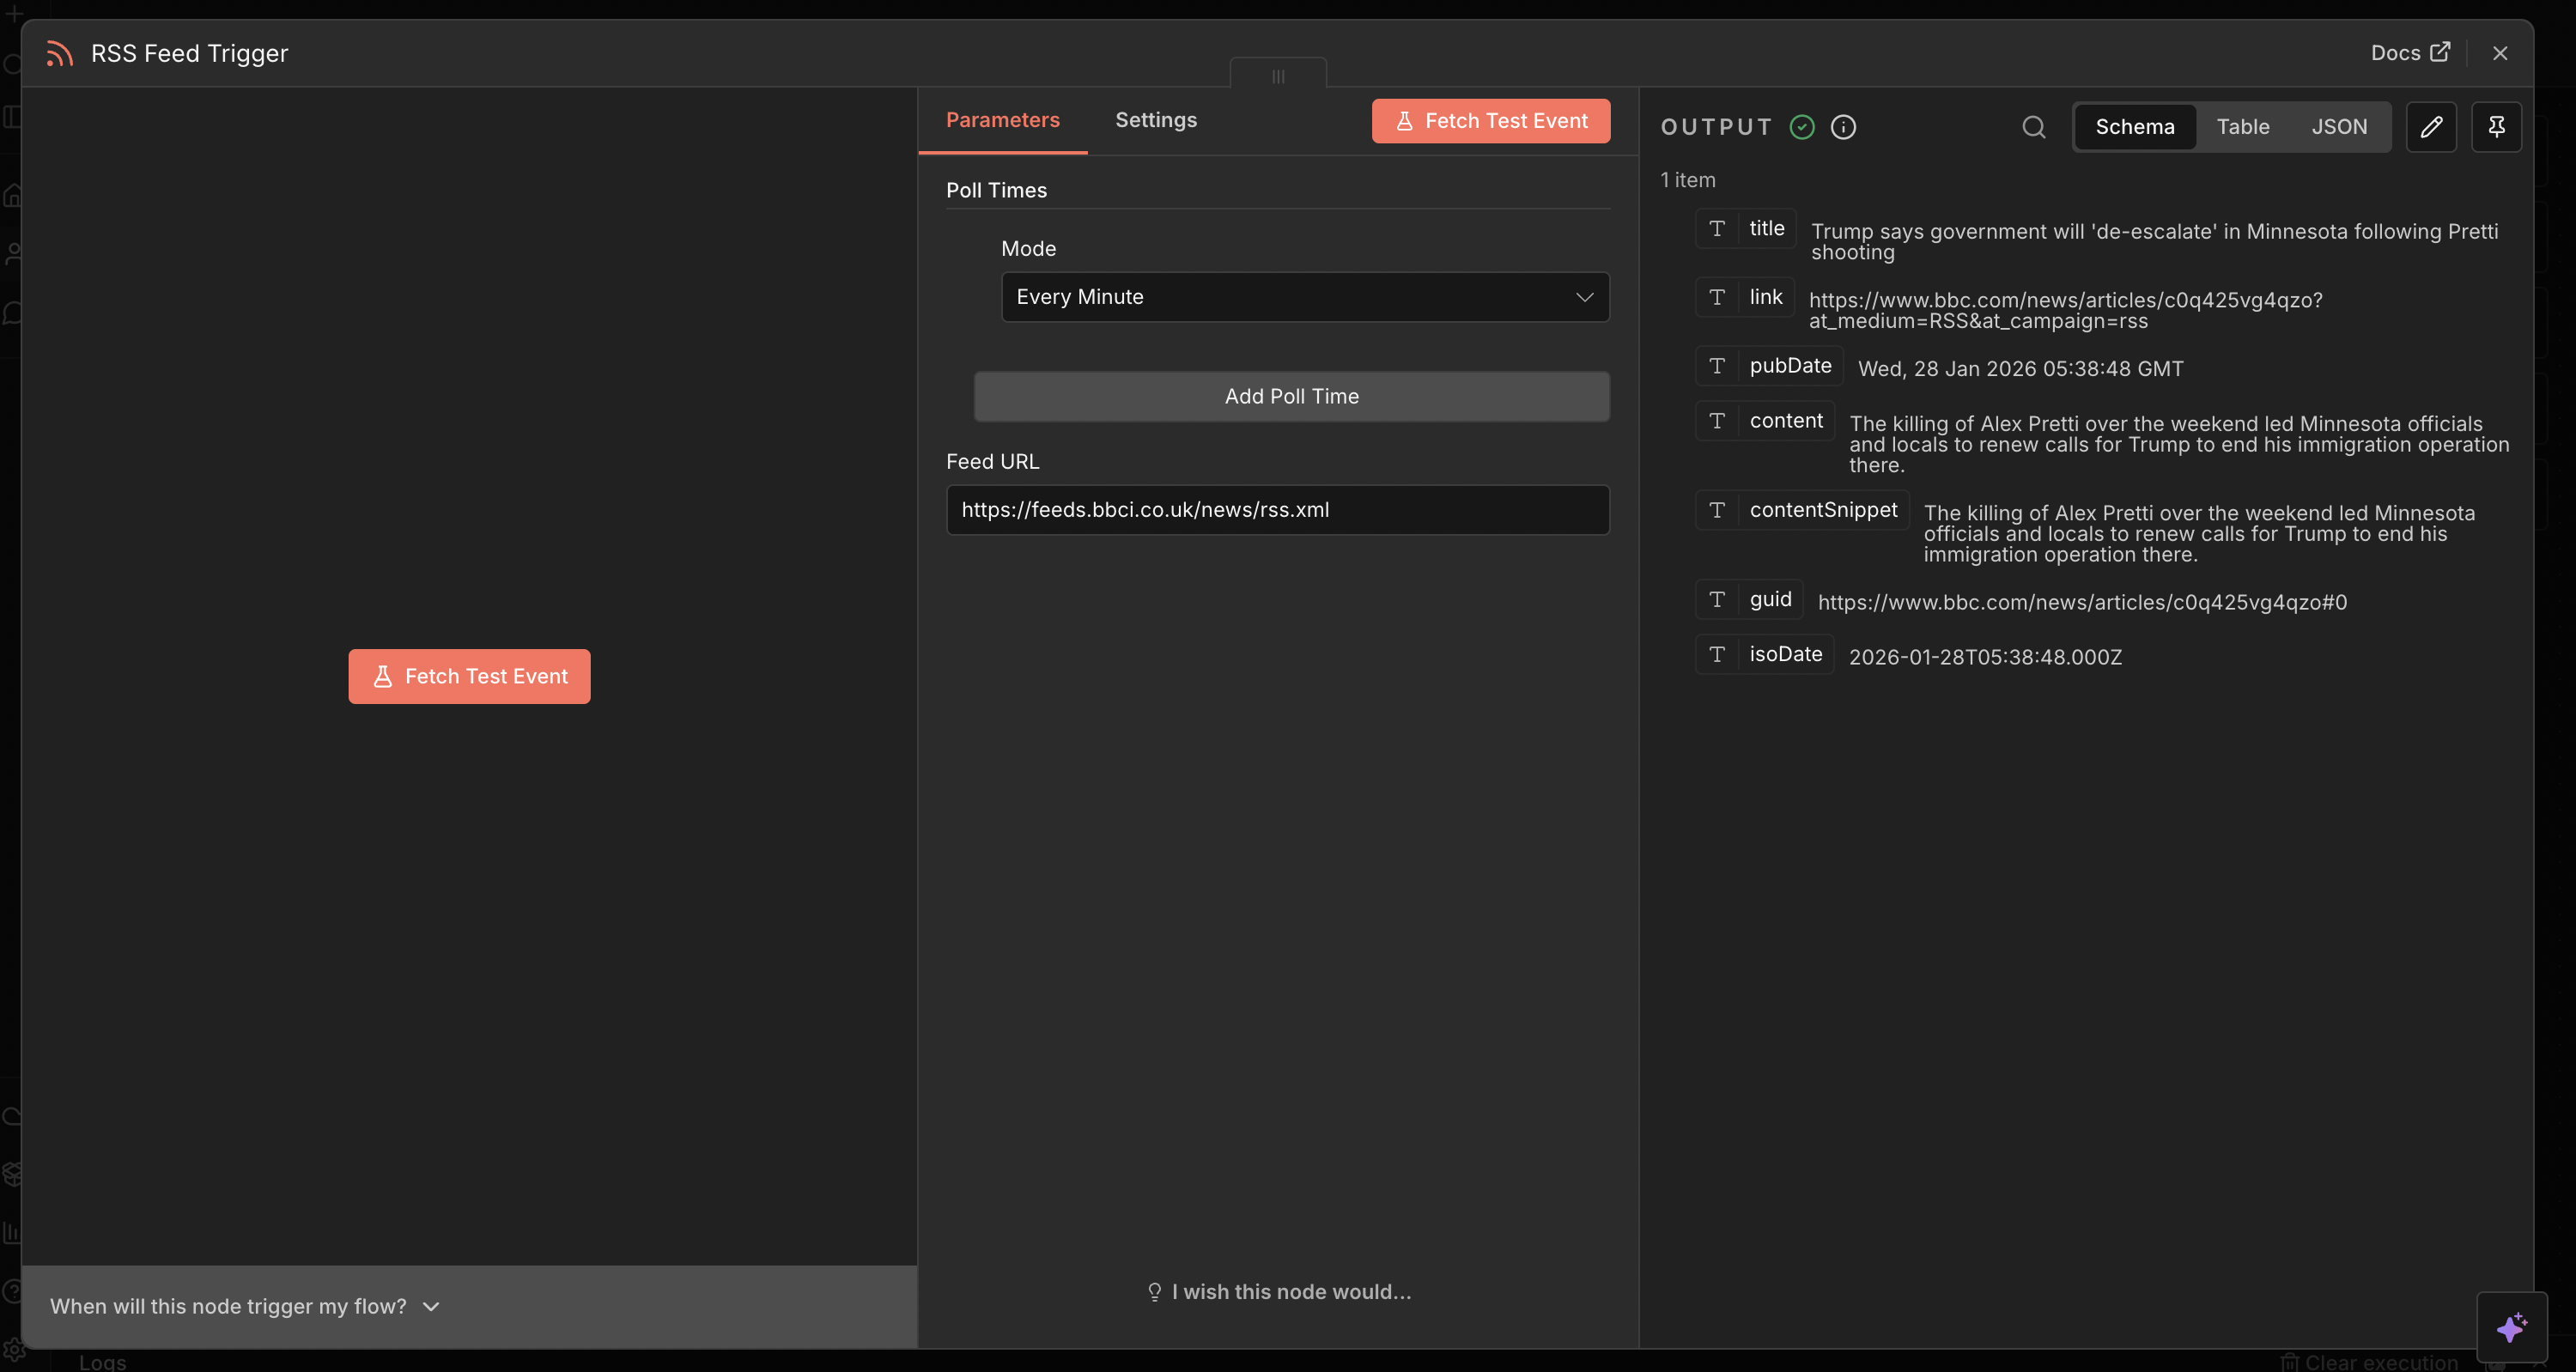Switch output view to JSON mode
The image size is (2576, 1372).
2340,126
